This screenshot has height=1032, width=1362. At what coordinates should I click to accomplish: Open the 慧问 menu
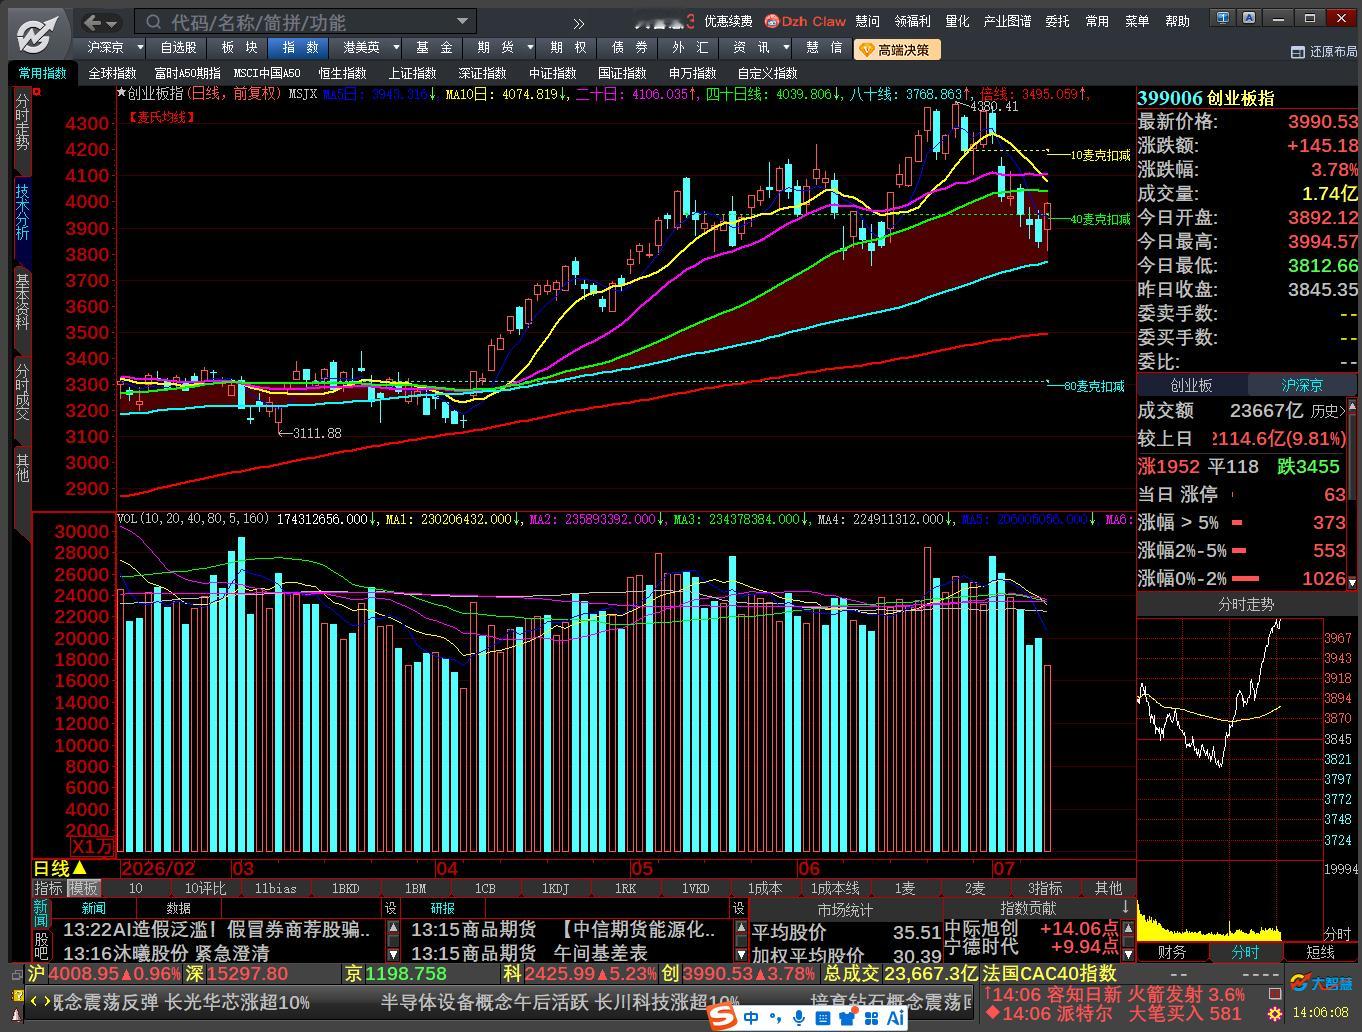pyautogui.click(x=867, y=21)
